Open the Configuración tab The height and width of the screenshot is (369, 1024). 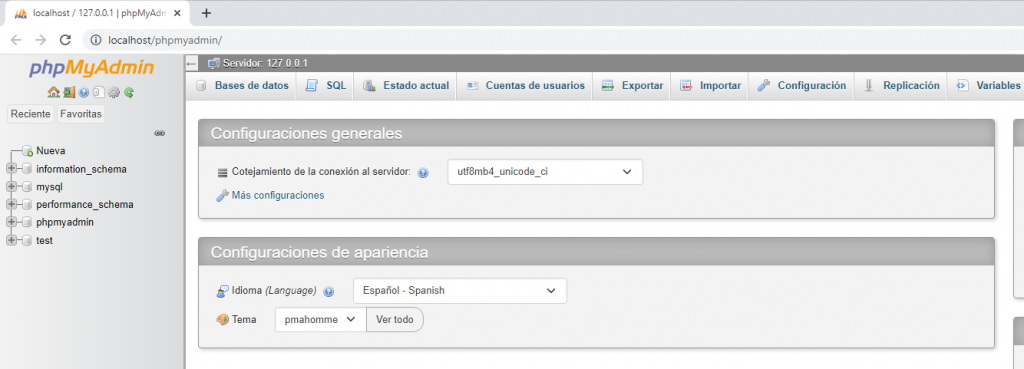[801, 86]
